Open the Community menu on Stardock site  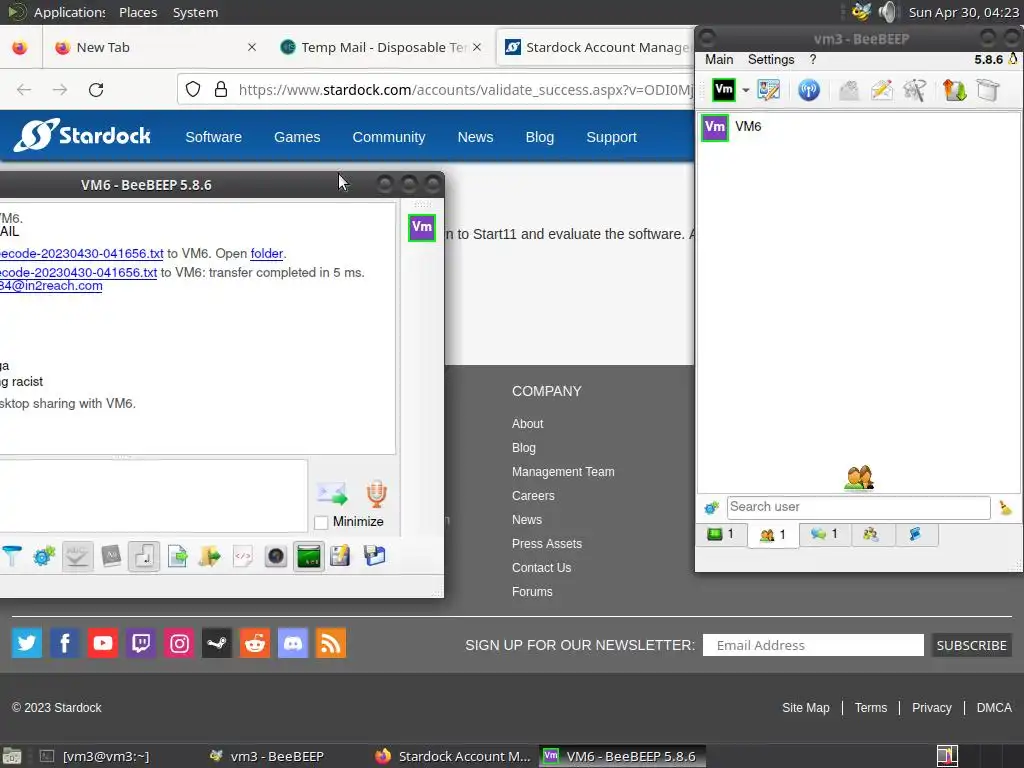click(x=389, y=137)
